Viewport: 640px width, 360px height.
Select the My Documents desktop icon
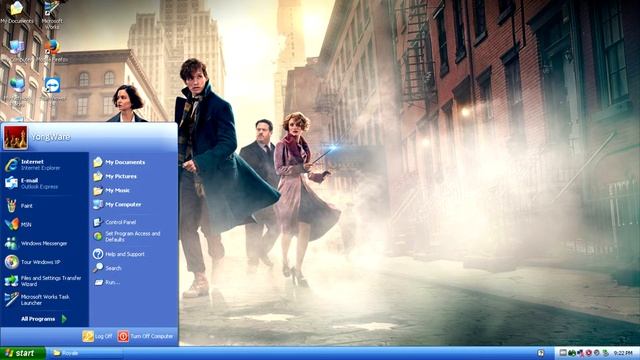pyautogui.click(x=17, y=13)
